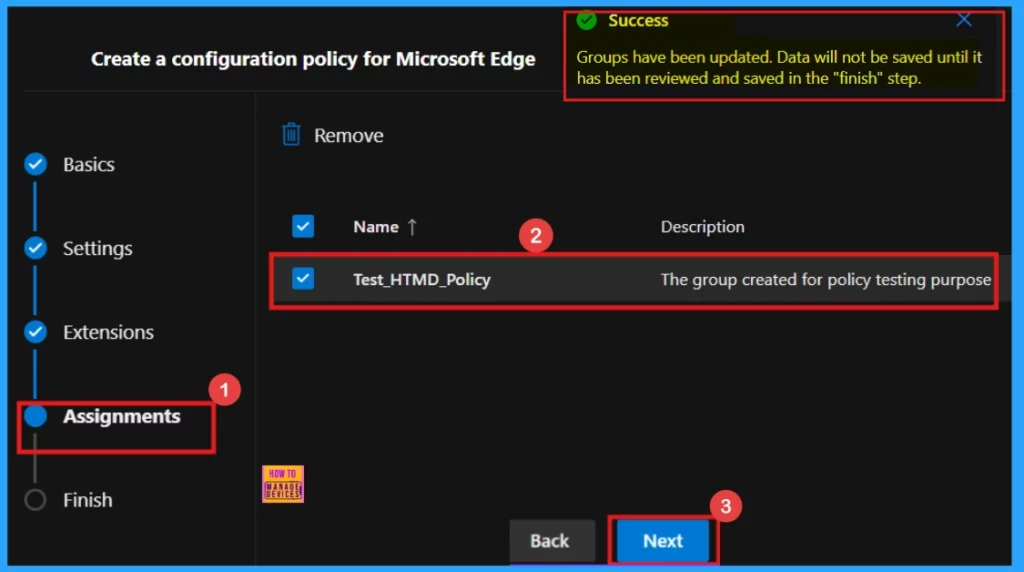Go to the Extensions step
This screenshot has width=1024, height=572.
coord(108,332)
